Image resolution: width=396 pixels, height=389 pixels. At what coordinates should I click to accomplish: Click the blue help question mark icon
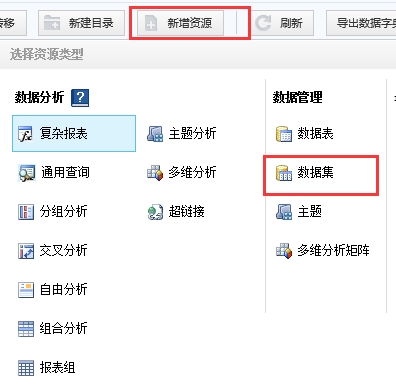click(x=80, y=98)
